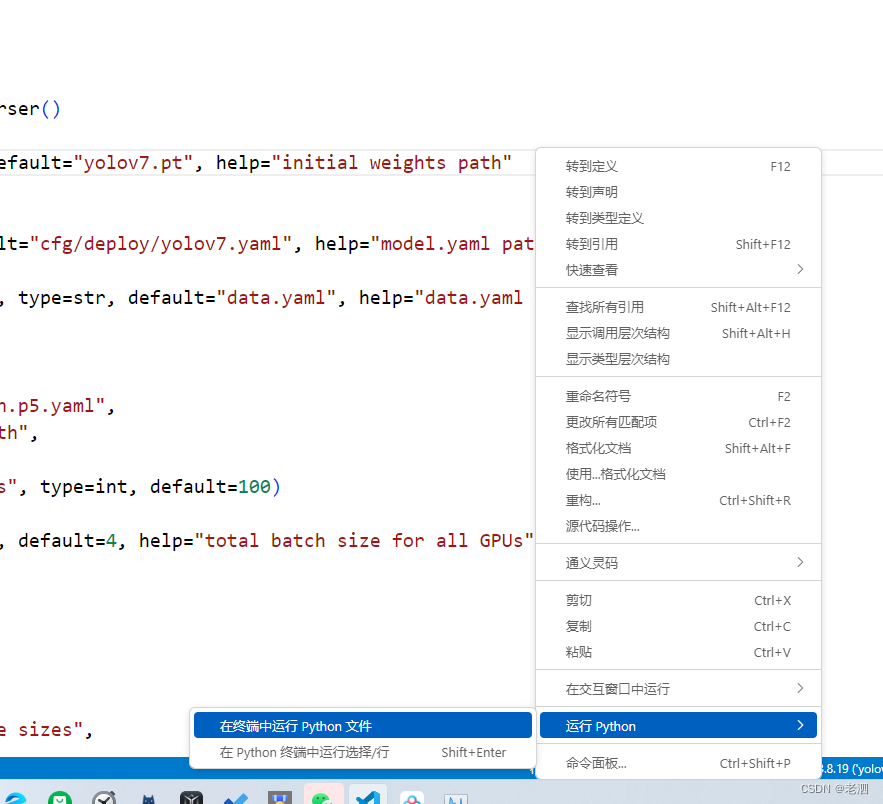Click the Python 3.8.19 interpreter in status bar
This screenshot has height=804, width=883.
[850, 768]
